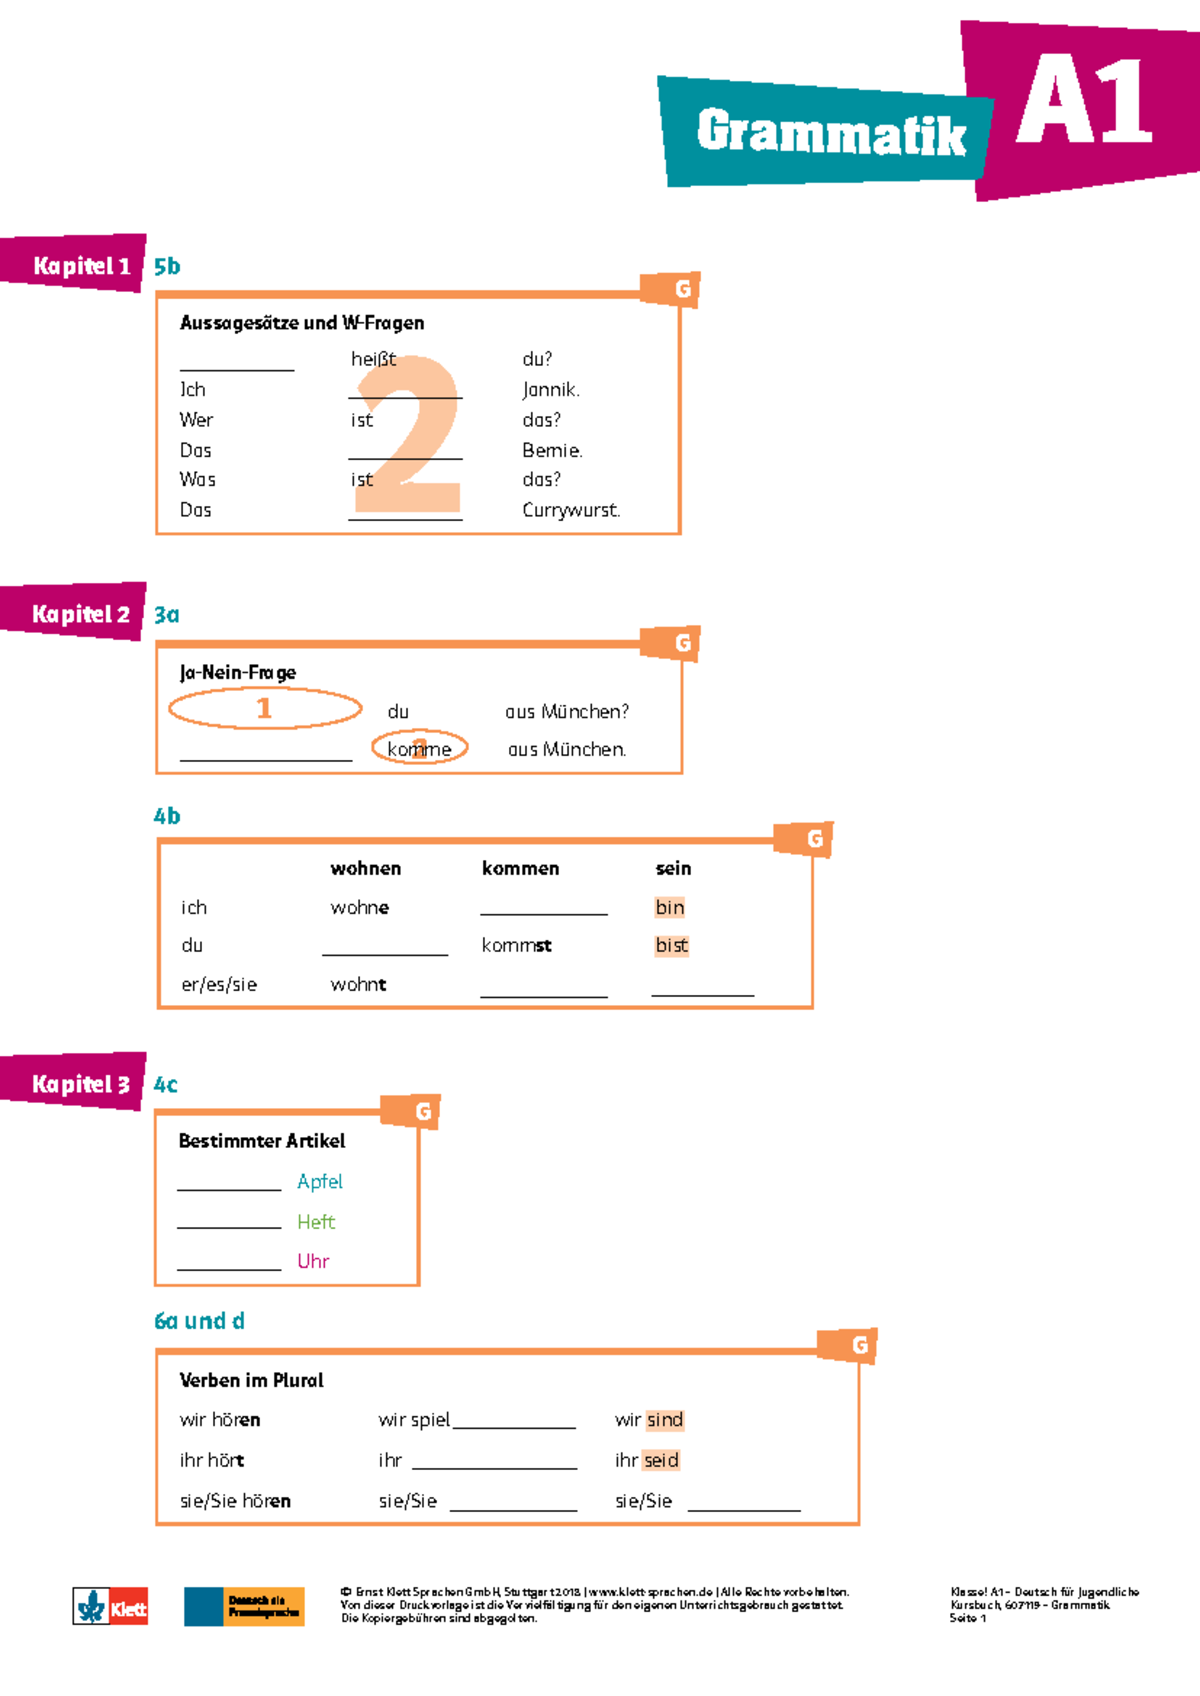Select the Kapitel 3 label
This screenshot has height=1696, width=1200.
pyautogui.click(x=80, y=1084)
